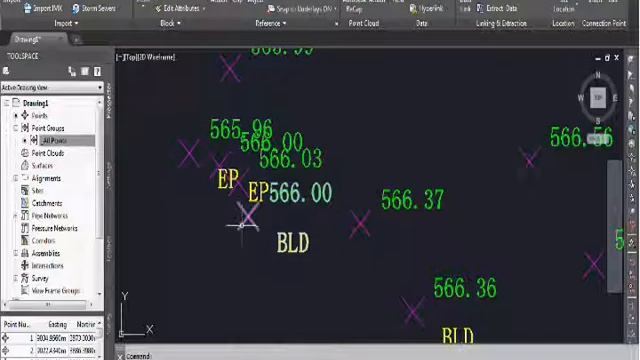
Task: Expand the Assemblies tree node
Action: 16,253
